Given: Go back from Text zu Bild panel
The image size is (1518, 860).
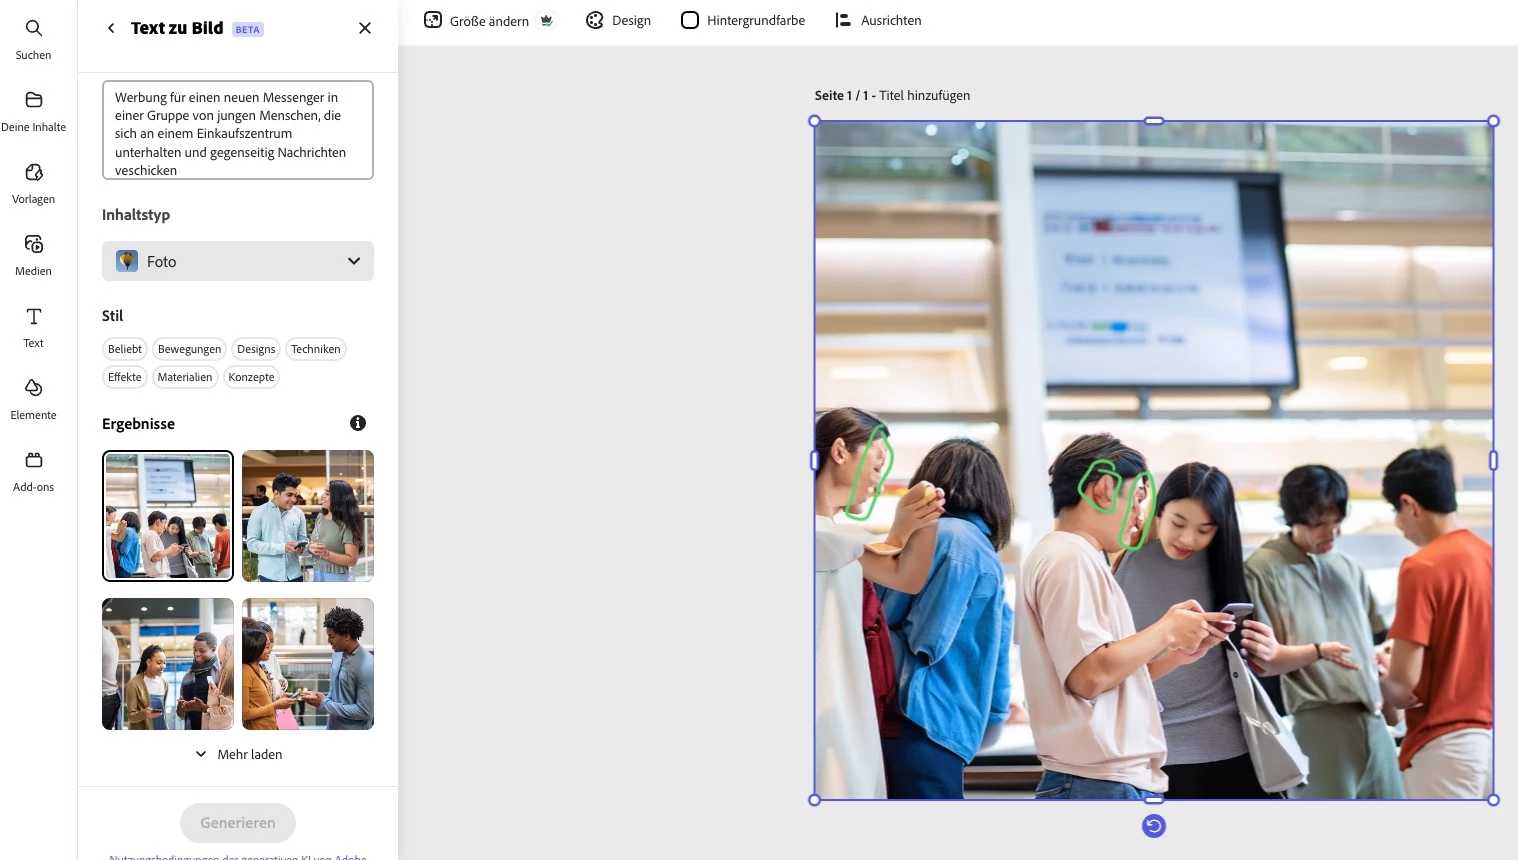Looking at the screenshot, I should [x=111, y=28].
